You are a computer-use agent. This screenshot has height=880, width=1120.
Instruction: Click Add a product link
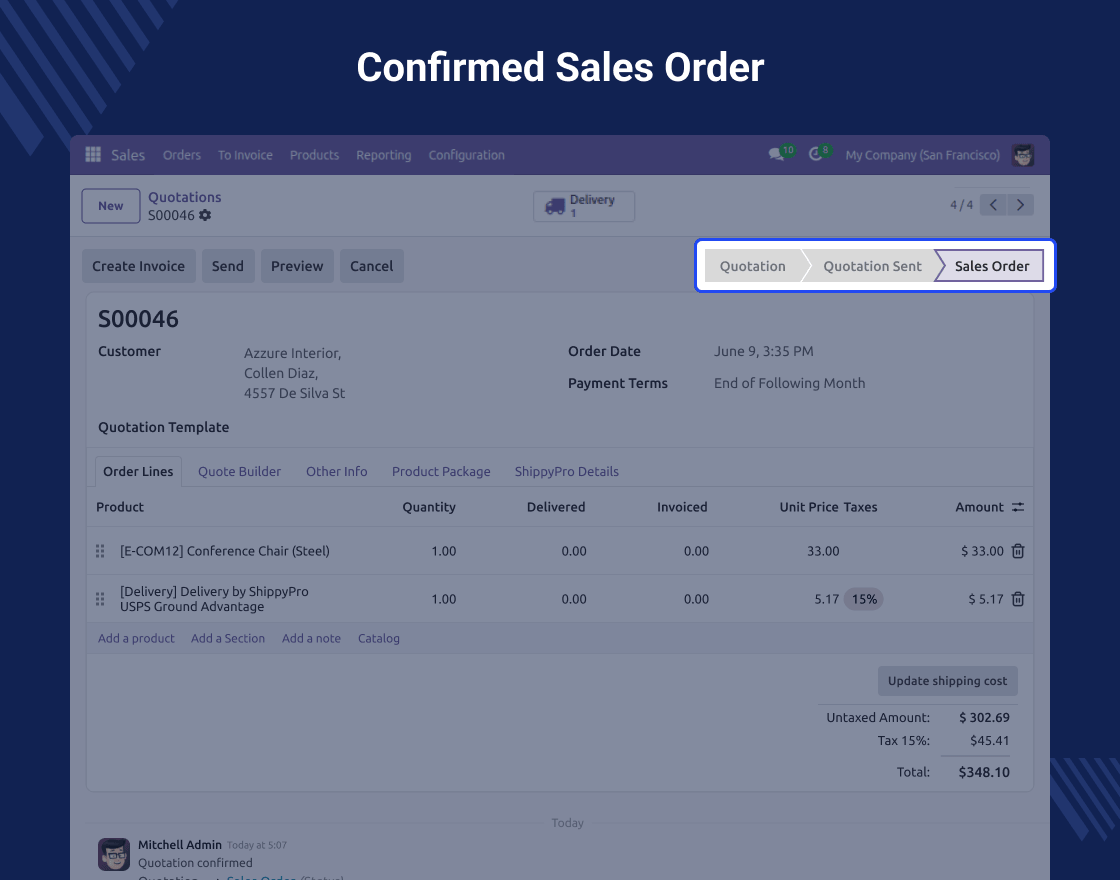(136, 639)
